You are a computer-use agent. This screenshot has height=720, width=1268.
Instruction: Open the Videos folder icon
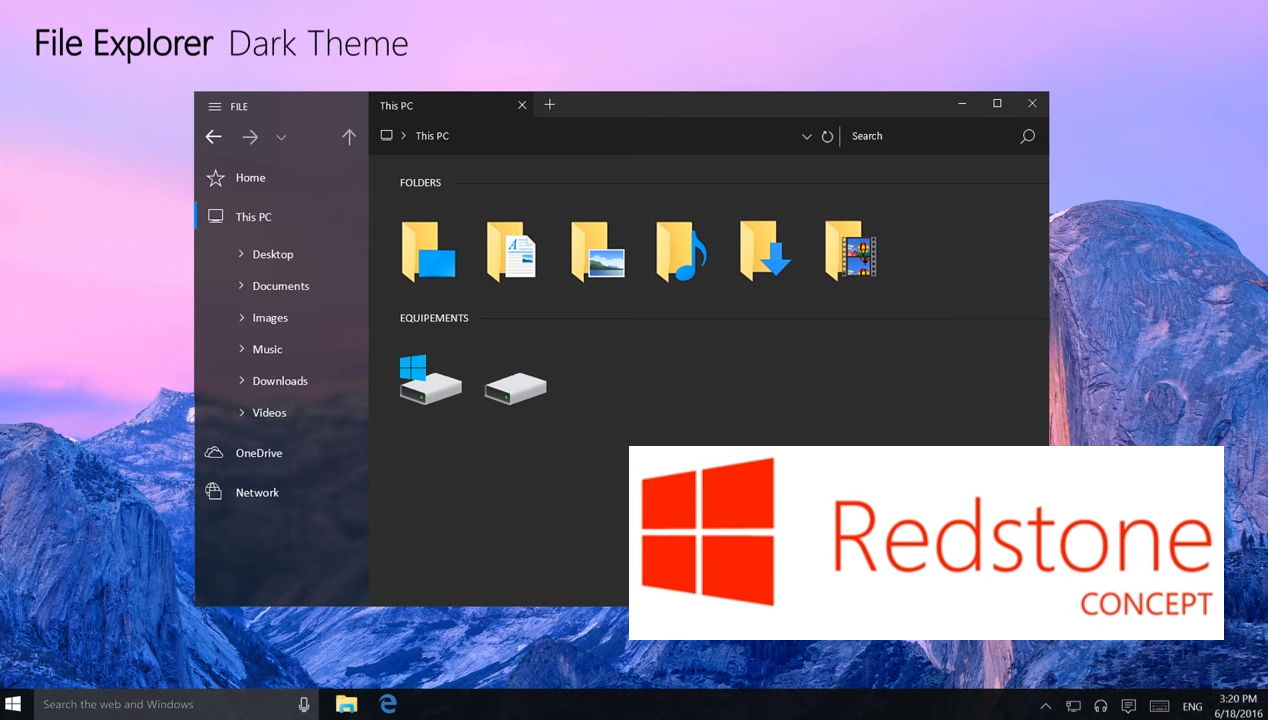[851, 250]
